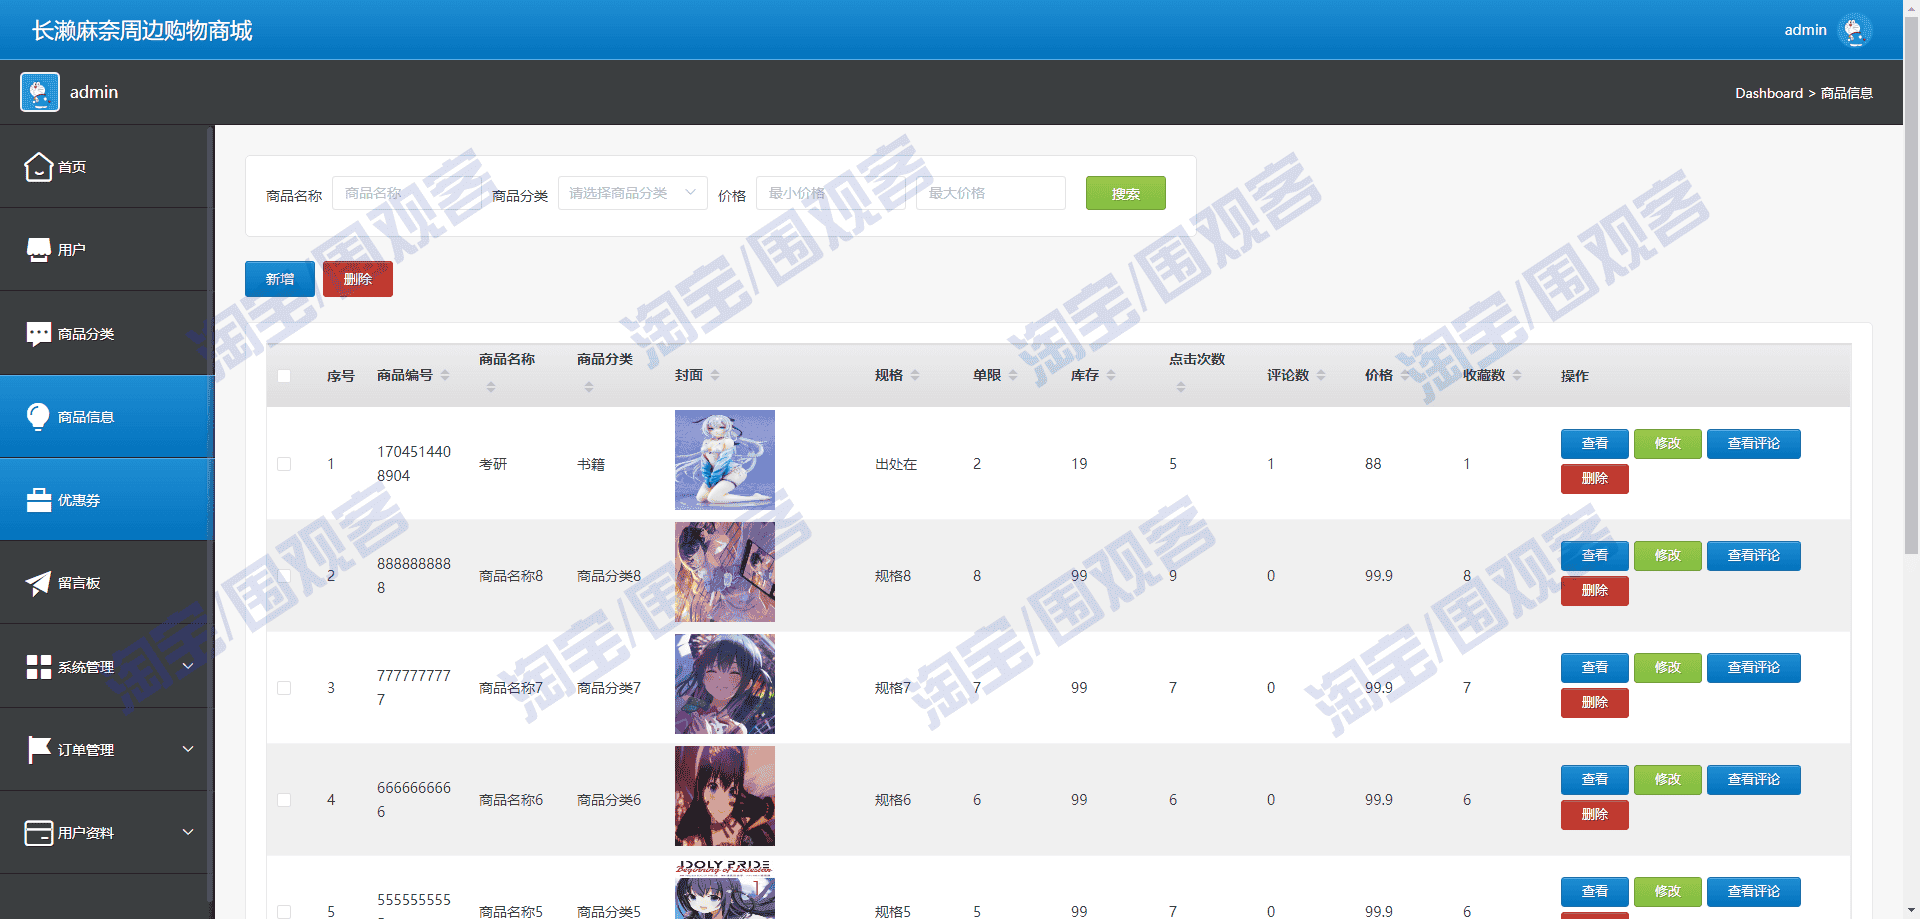Click the red 删除 batch button
This screenshot has height=919, width=1920.
pos(358,279)
